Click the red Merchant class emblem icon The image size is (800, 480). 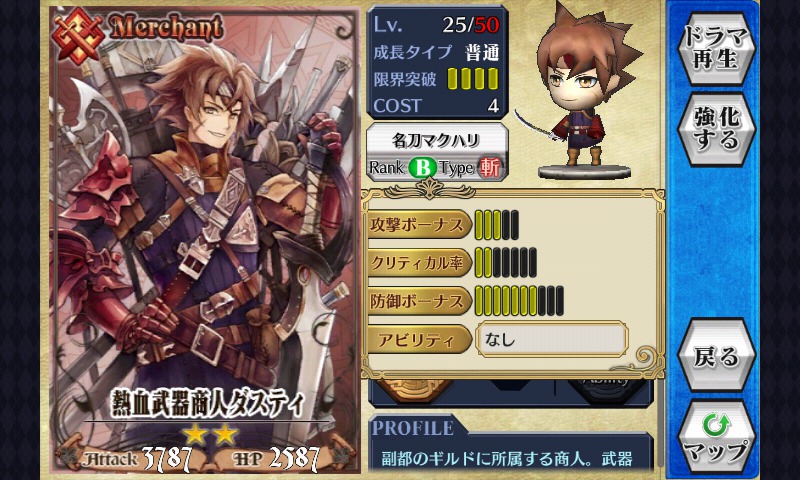point(79,36)
